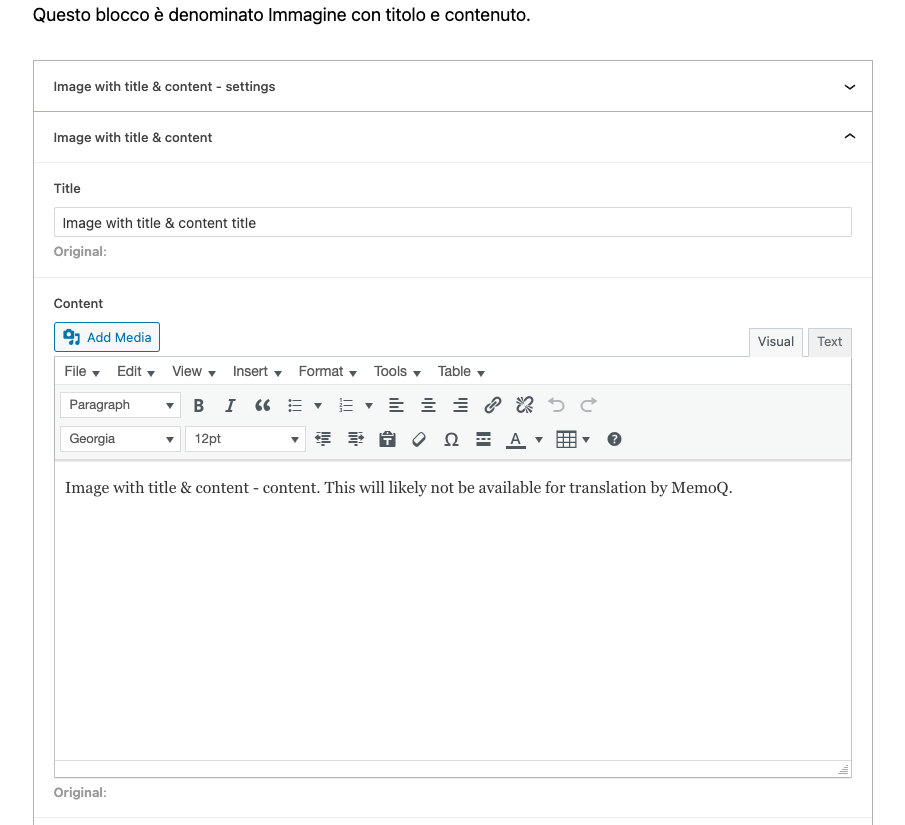The height and width of the screenshot is (825, 905).
Task: Switch to Visual editor tab
Action: [776, 342]
